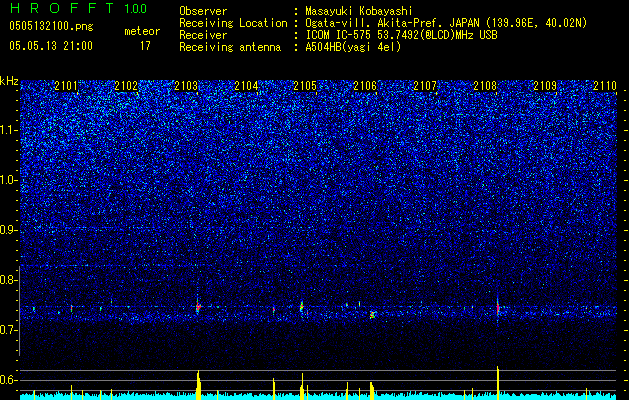The height and width of the screenshot is (400, 629).
Task: Click the tallest yellow intensity spike near 2108
Action: pos(497,383)
